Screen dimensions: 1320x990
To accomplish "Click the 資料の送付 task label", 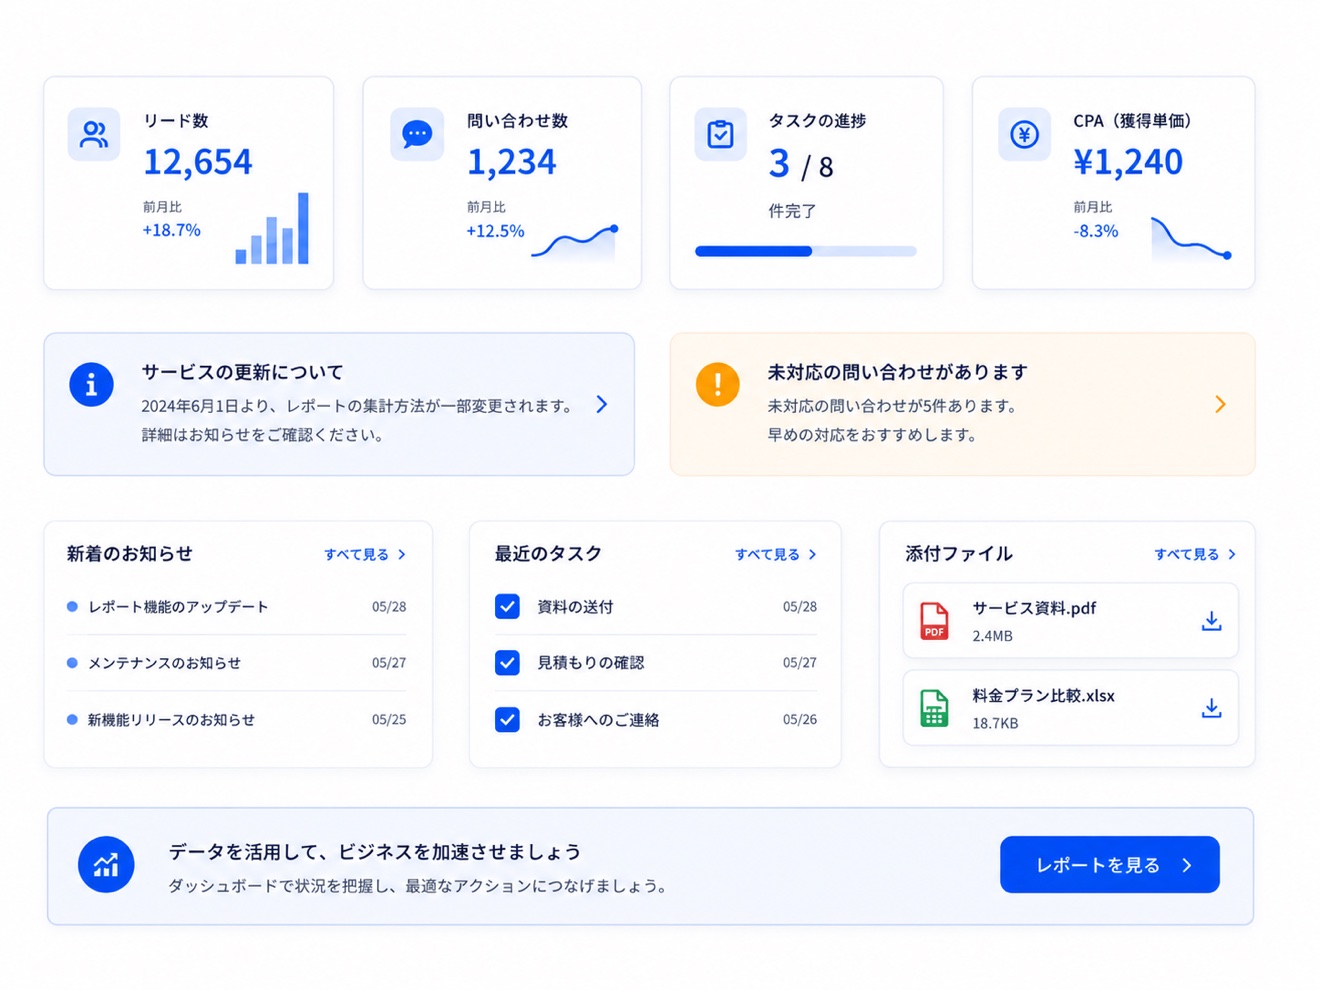I will coord(575,606).
